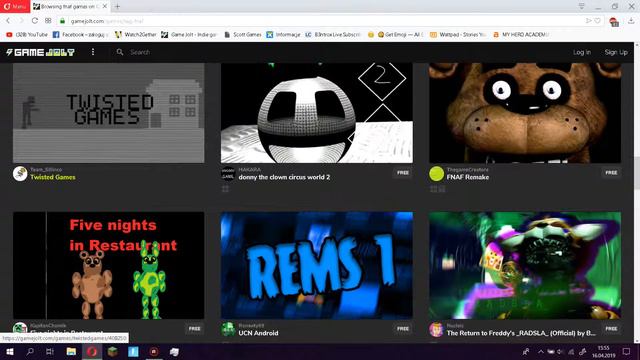
Task: Open the Informacje bookmark
Action: [283, 35]
